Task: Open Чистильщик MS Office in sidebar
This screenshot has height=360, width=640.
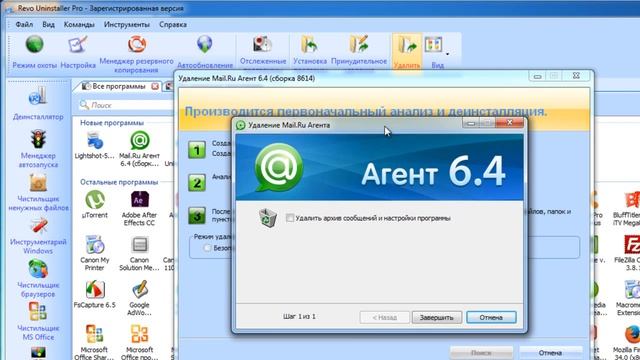Action: click(38, 322)
